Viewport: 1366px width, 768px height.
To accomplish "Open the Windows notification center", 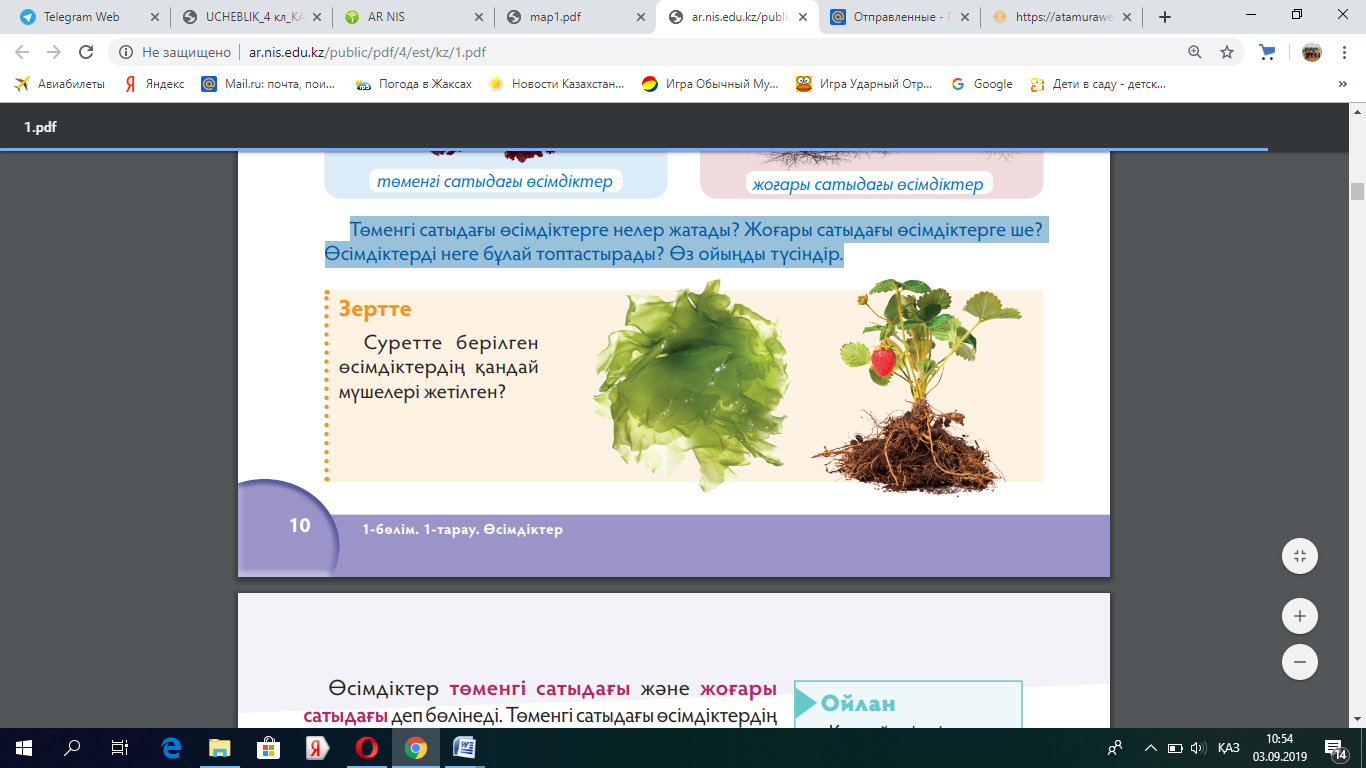I will point(1334,748).
